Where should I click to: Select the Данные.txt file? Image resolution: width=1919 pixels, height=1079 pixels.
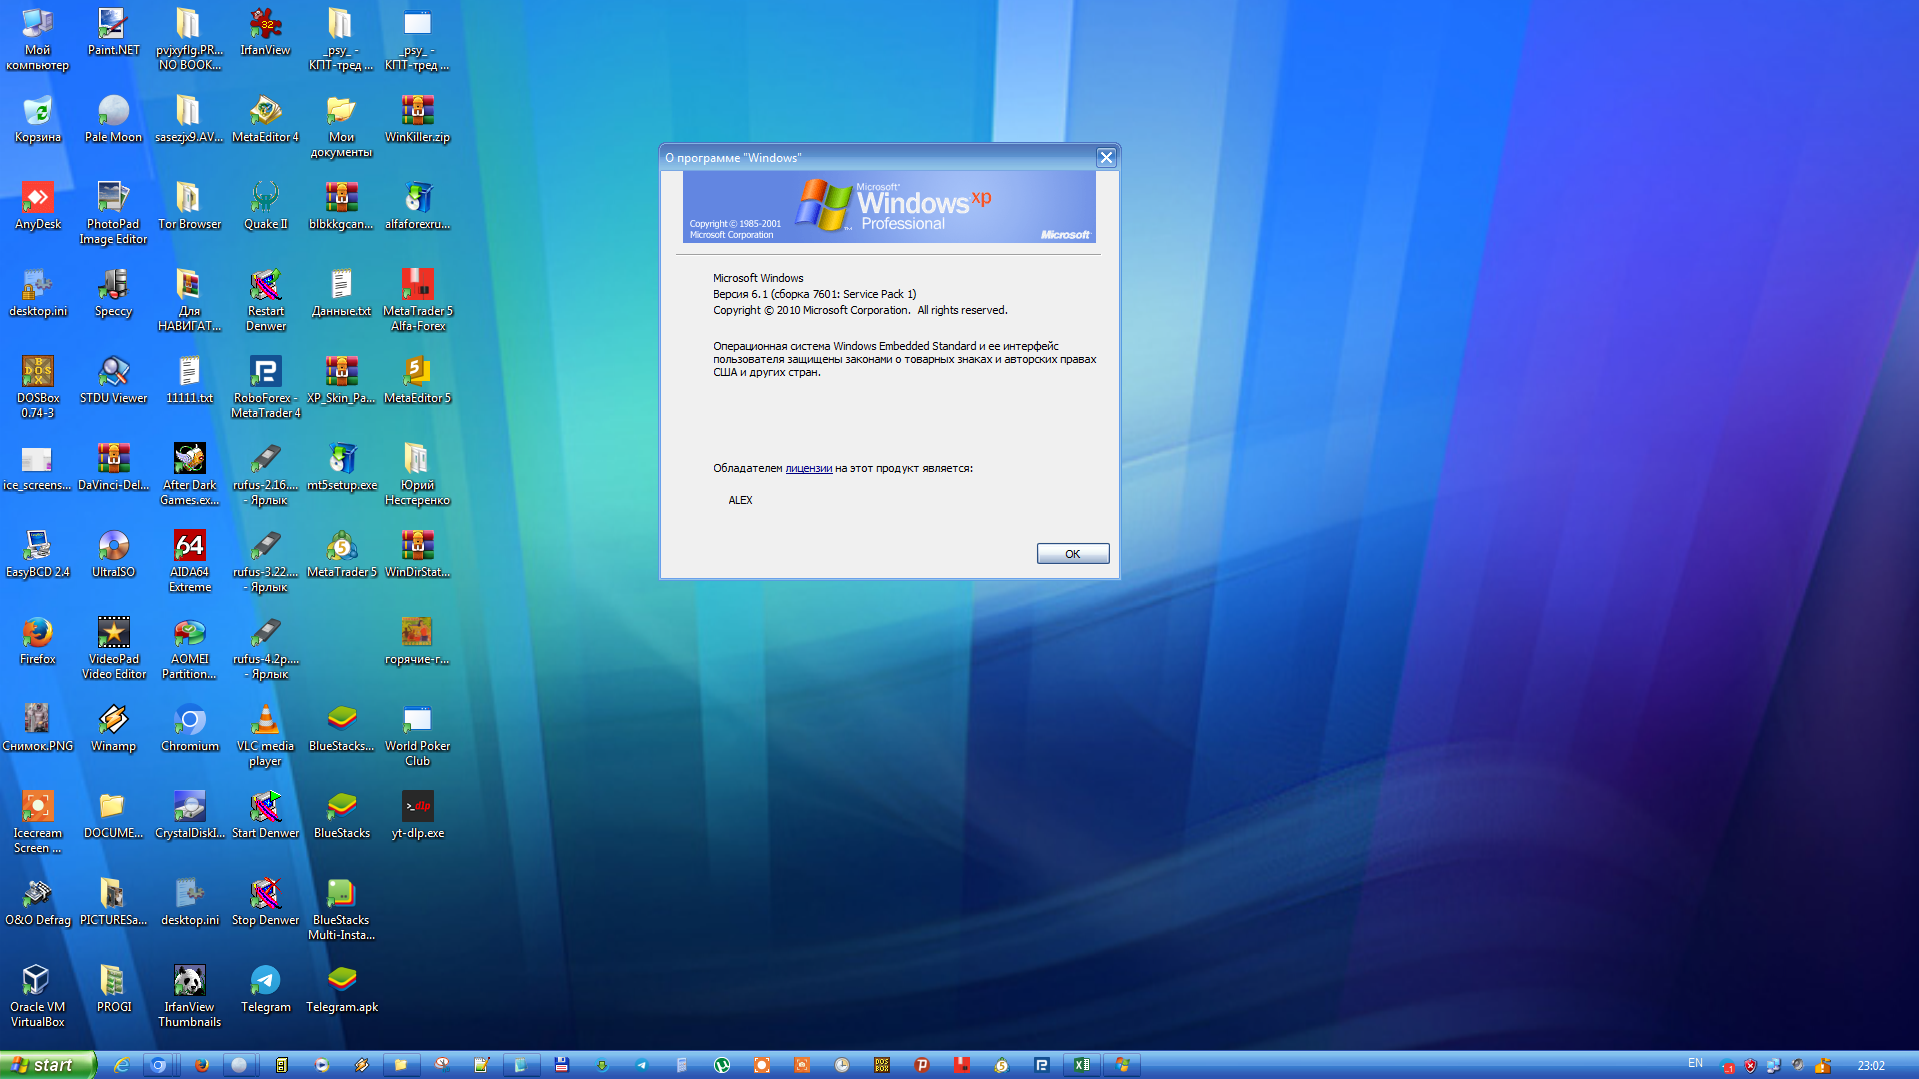tap(341, 294)
